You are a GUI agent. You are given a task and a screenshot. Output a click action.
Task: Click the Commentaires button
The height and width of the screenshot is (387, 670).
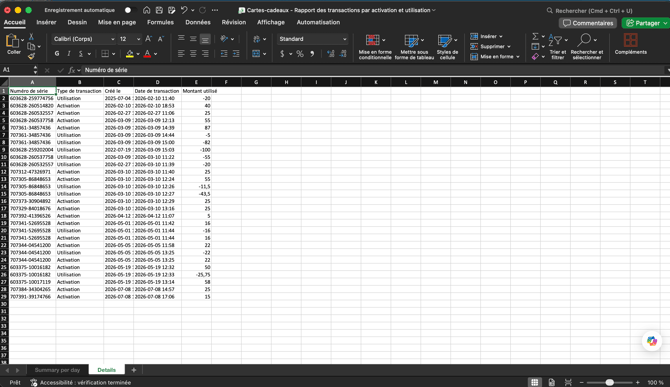(x=588, y=23)
